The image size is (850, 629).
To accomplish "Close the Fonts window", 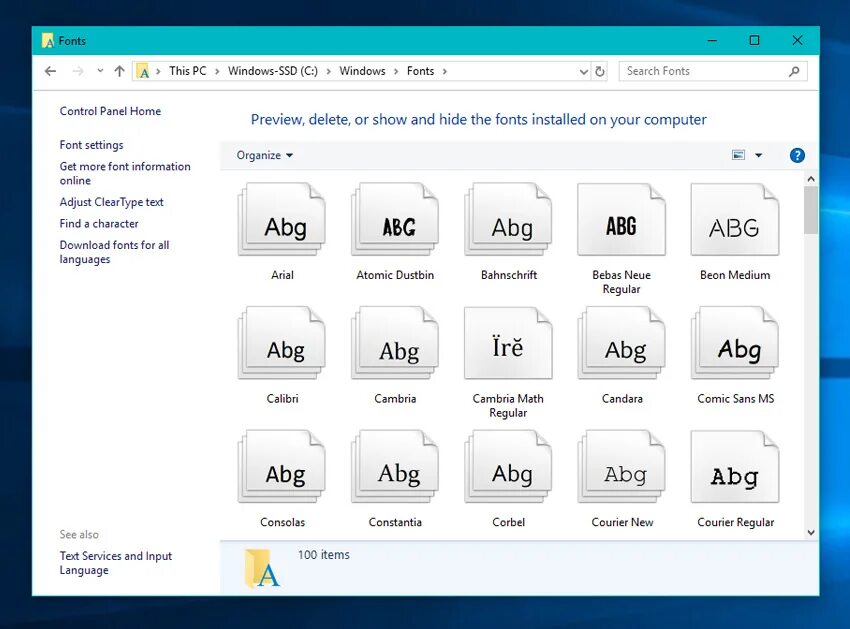I will (797, 41).
